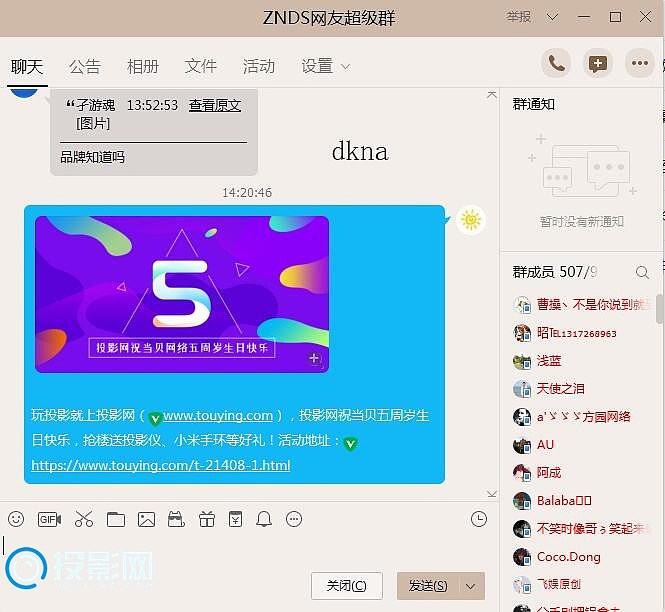665x612 pixels.
Task: Open send options arrow next to 发送(S)
Action: tap(470, 586)
